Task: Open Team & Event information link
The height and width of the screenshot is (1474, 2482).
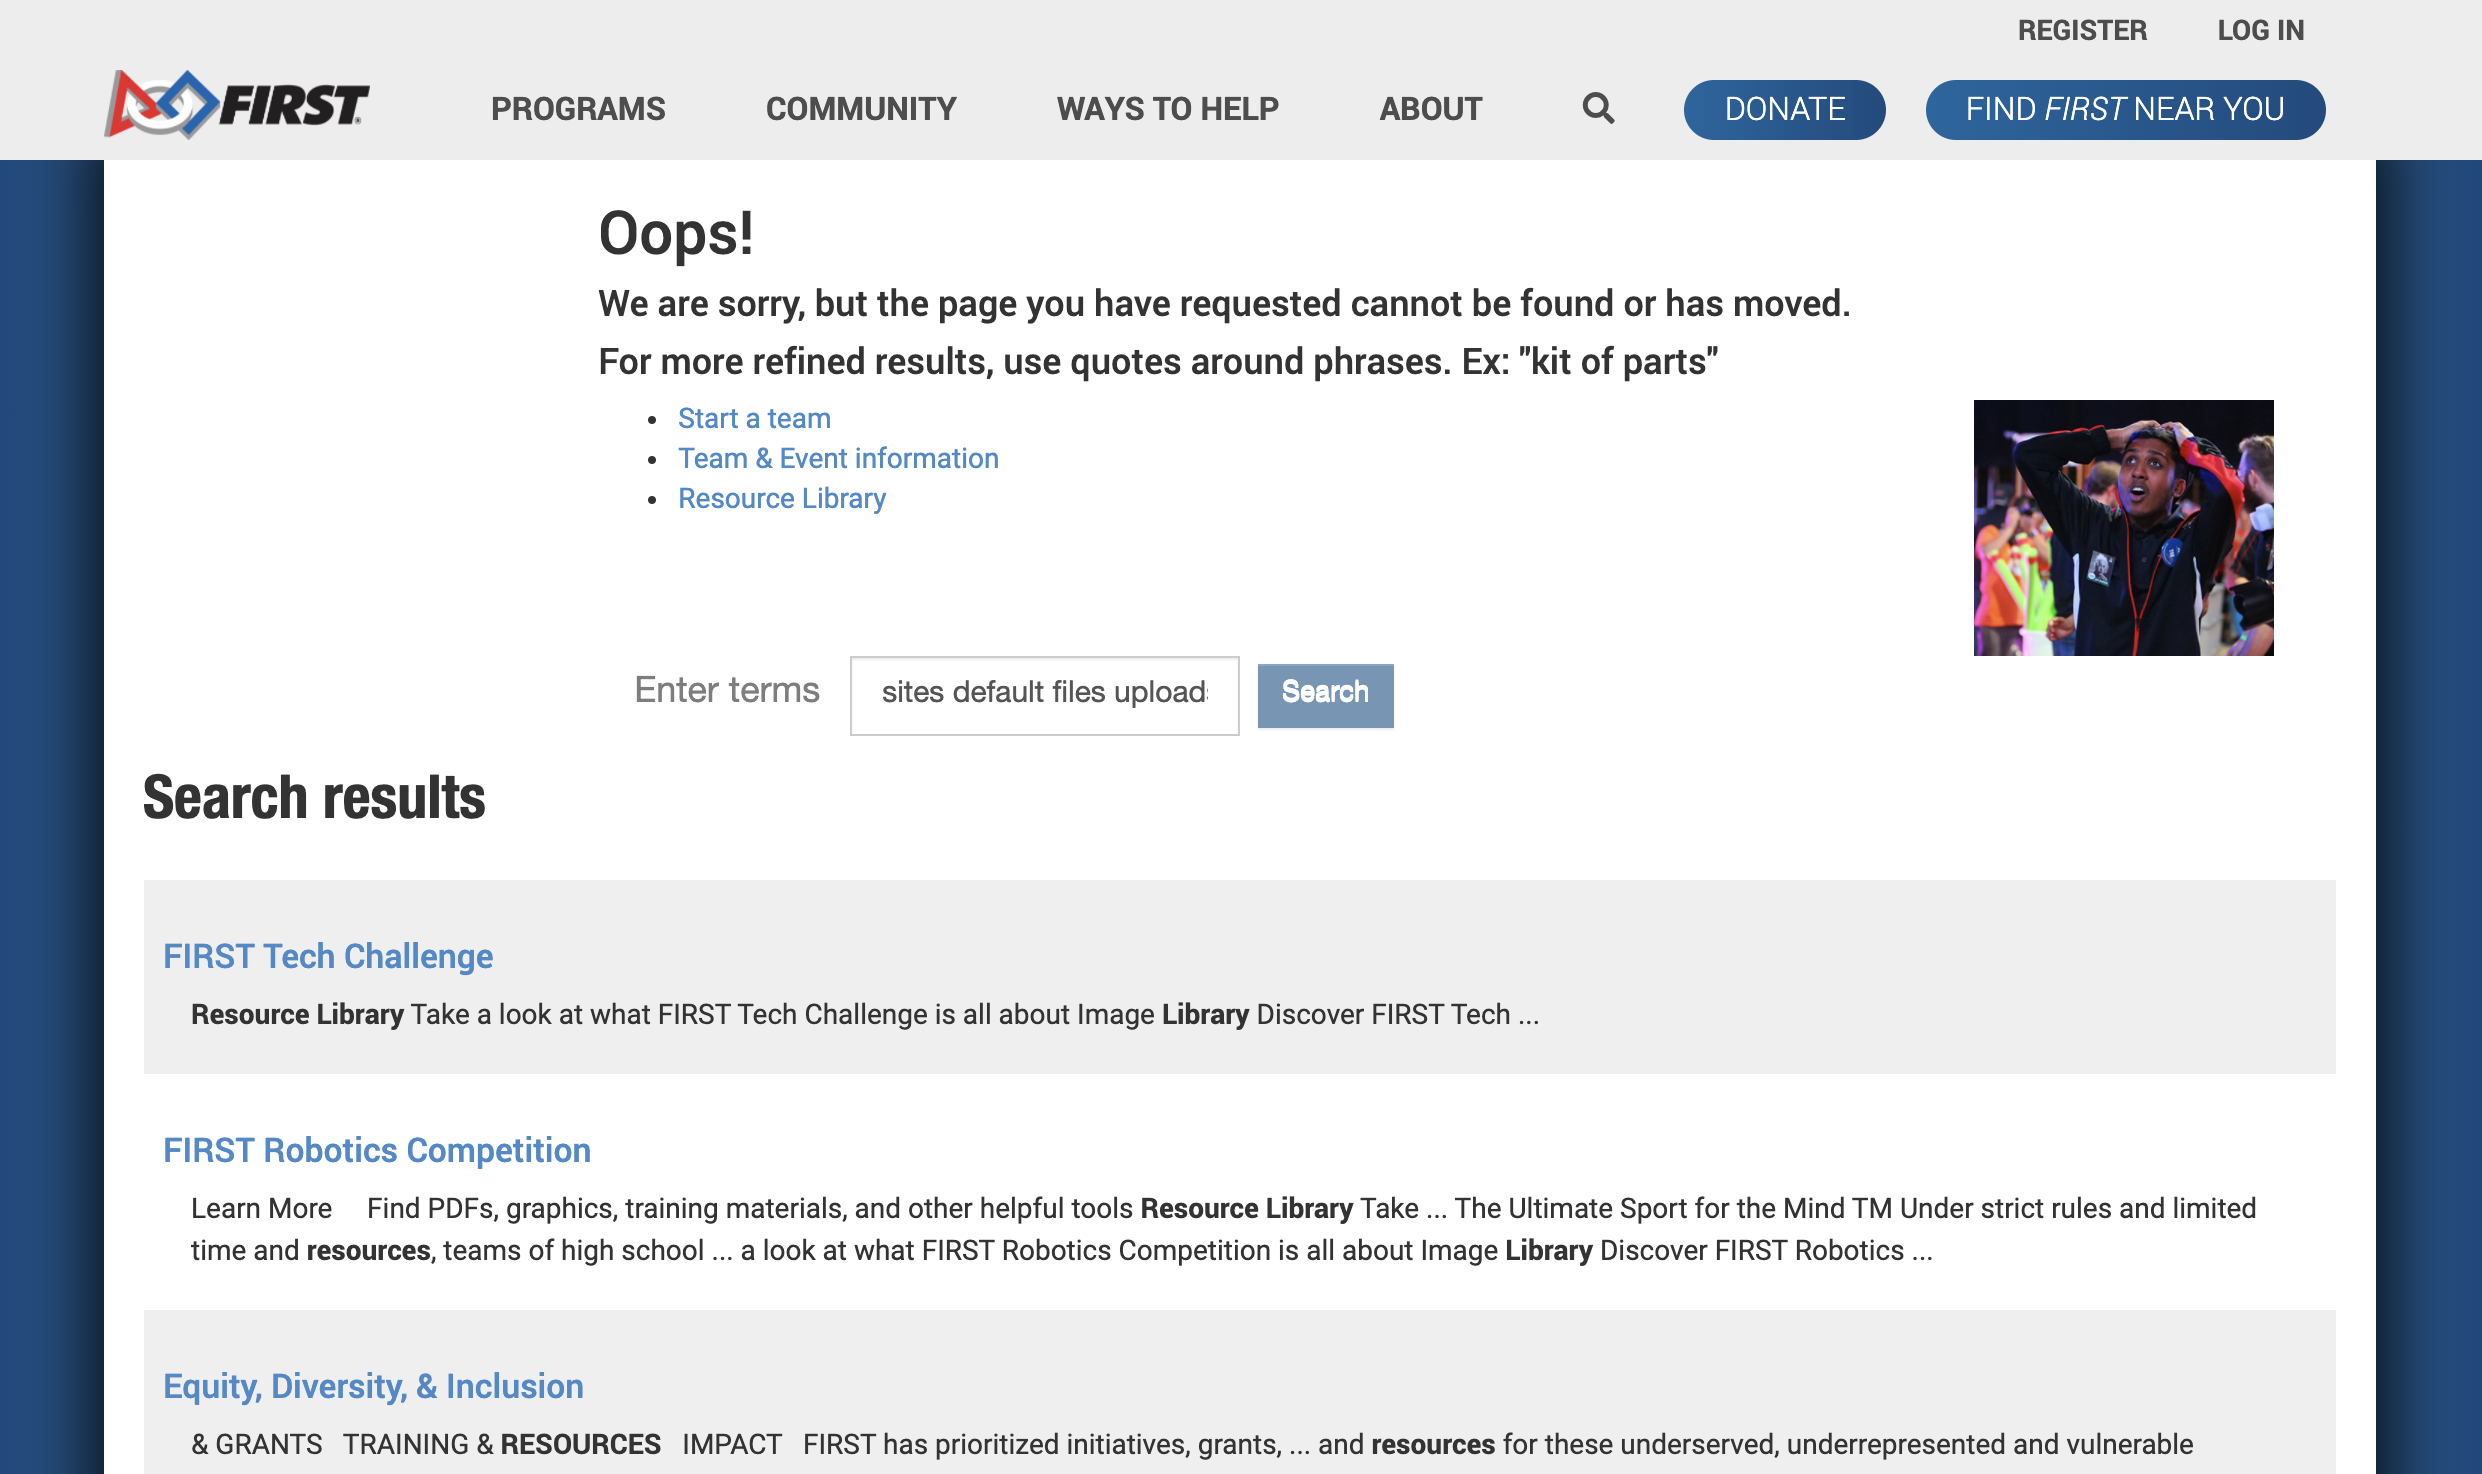Action: [838, 458]
